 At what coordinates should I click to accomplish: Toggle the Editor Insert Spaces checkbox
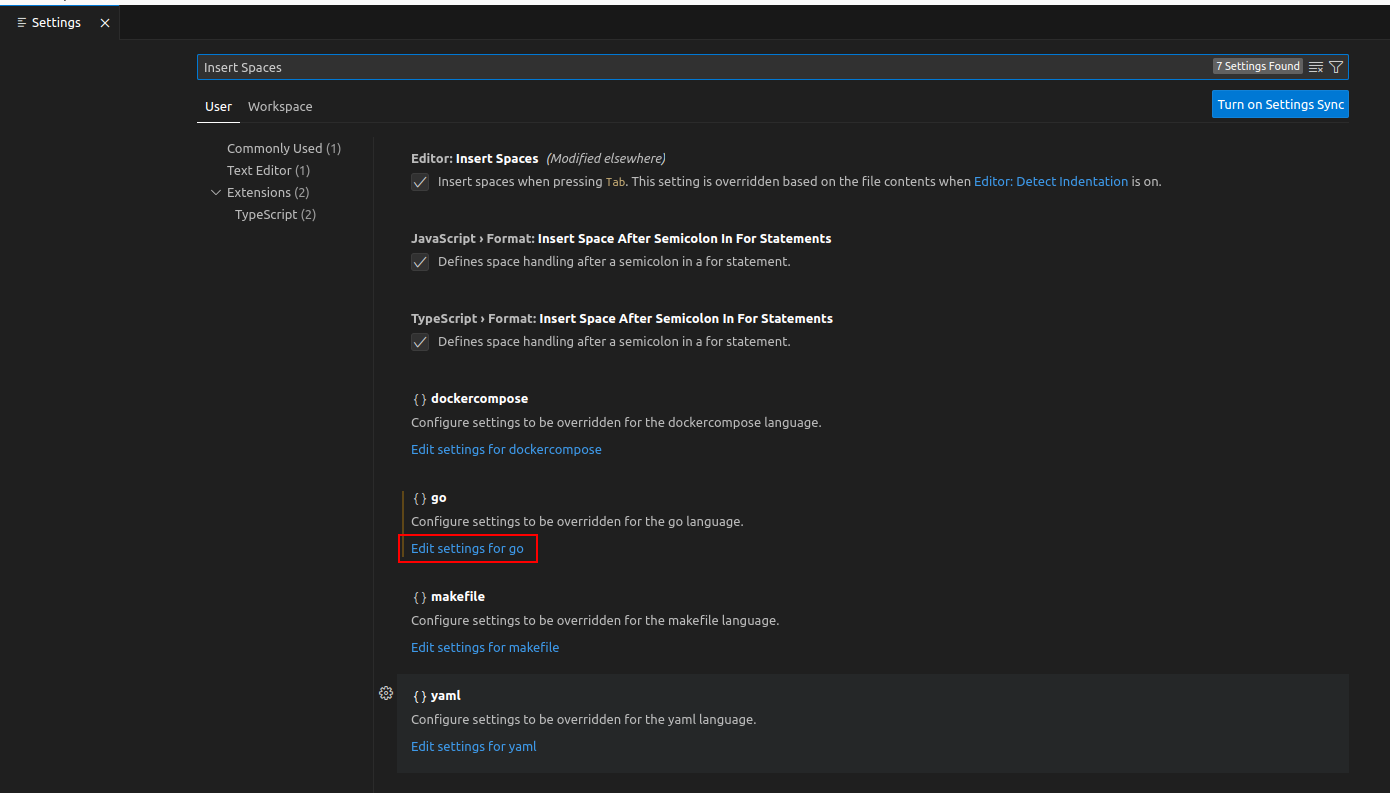tap(420, 182)
